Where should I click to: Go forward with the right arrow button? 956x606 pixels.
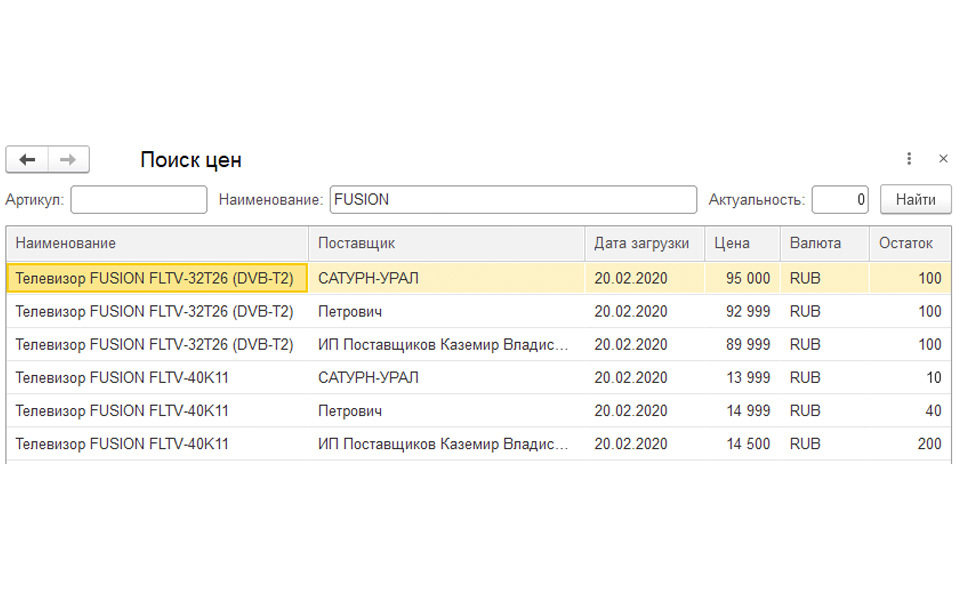[x=68, y=160]
